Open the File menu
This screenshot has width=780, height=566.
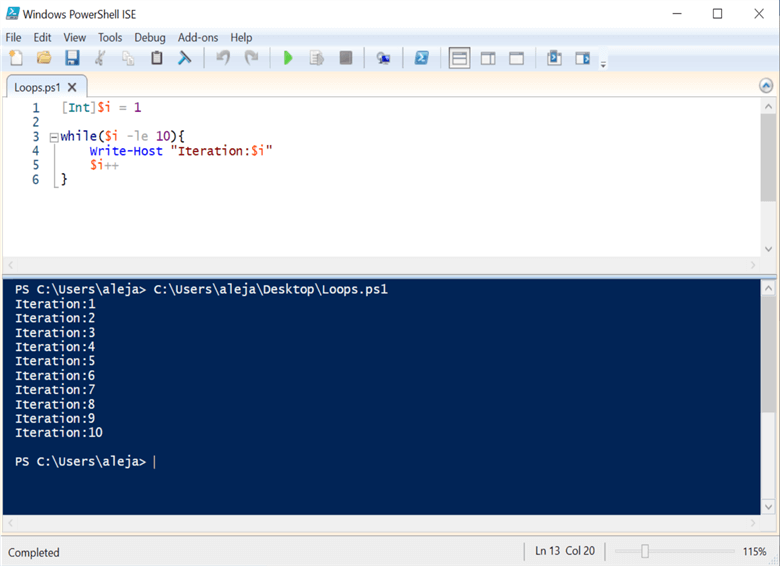pyautogui.click(x=13, y=38)
